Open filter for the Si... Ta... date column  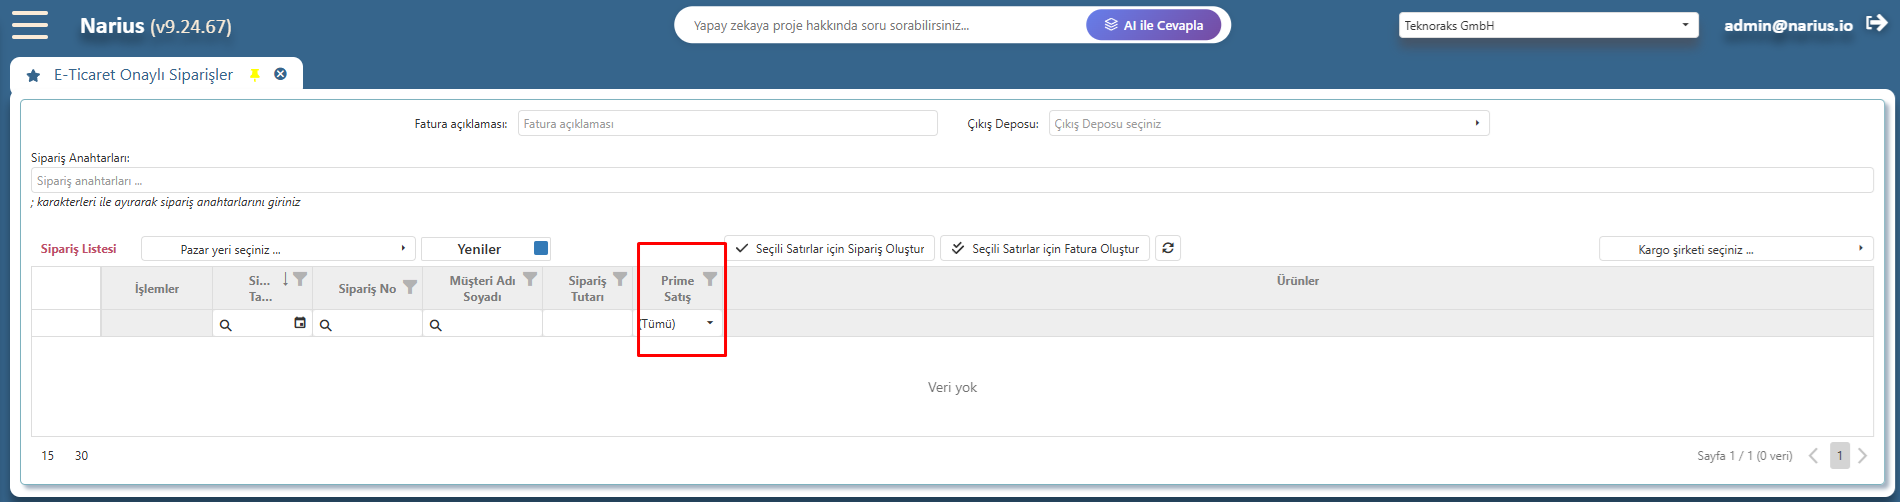click(x=300, y=279)
